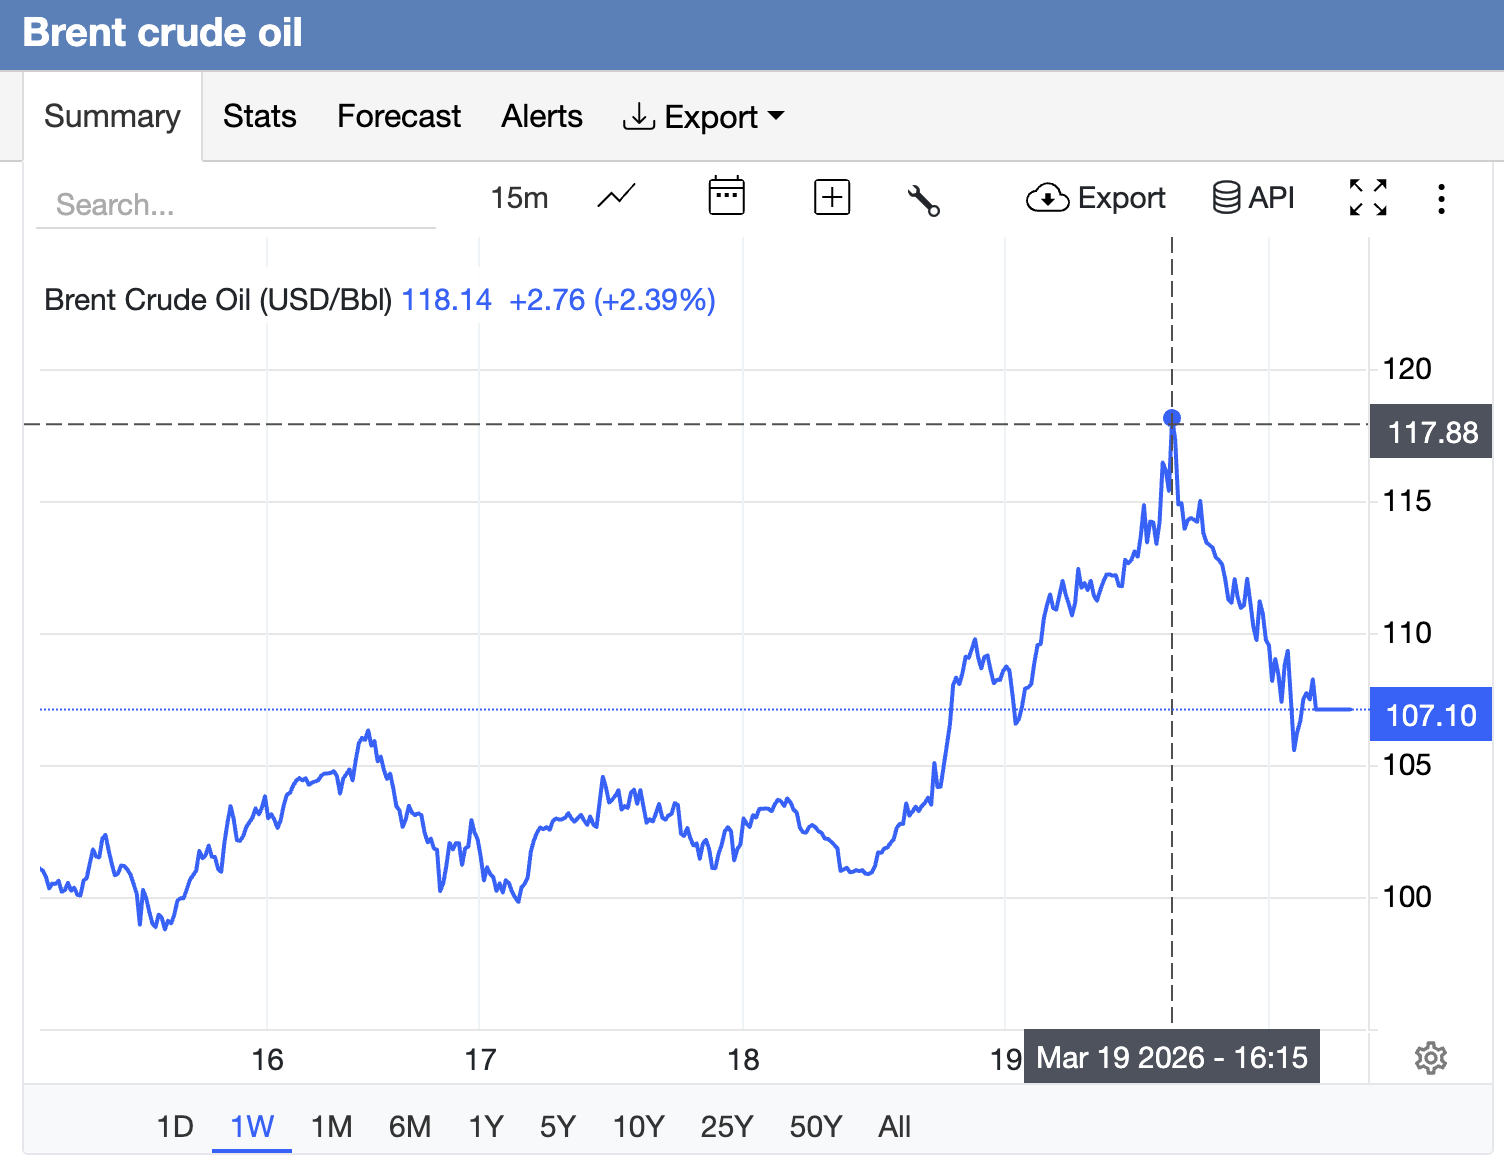Screen dimensions: 1504x1170
Task: Click the plus icon to add comparison
Action: [x=832, y=197]
